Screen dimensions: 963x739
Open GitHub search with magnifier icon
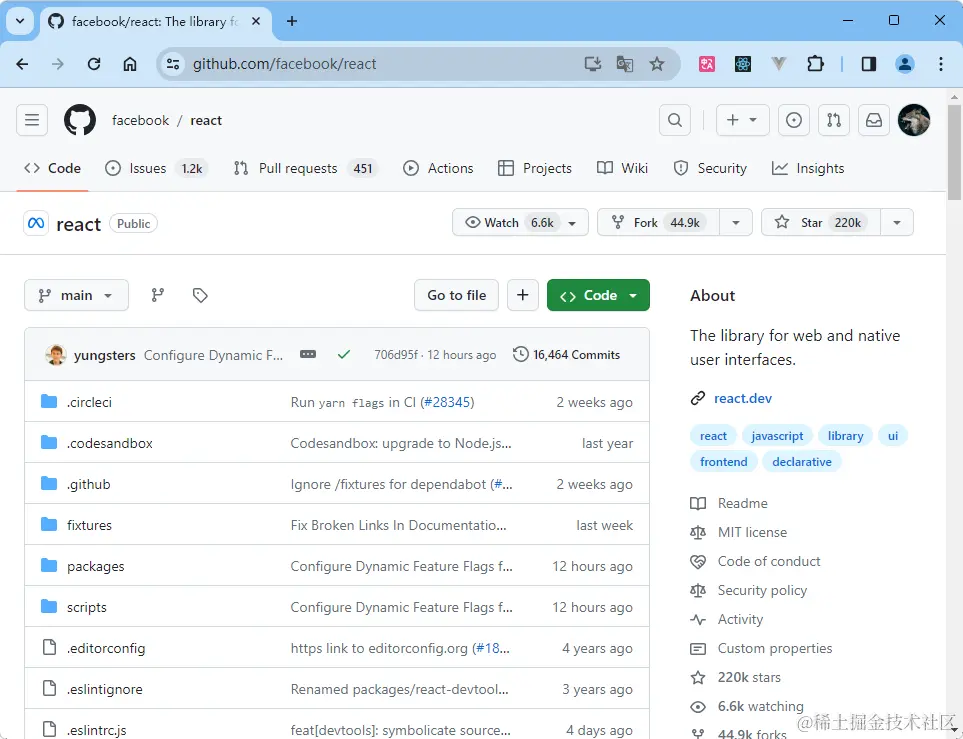tap(674, 120)
